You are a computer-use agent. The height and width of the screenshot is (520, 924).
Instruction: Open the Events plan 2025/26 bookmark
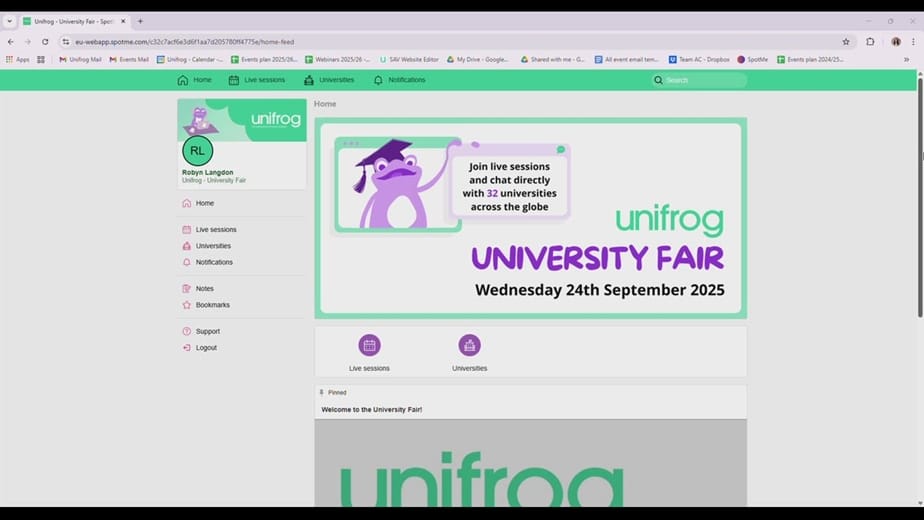pos(264,60)
